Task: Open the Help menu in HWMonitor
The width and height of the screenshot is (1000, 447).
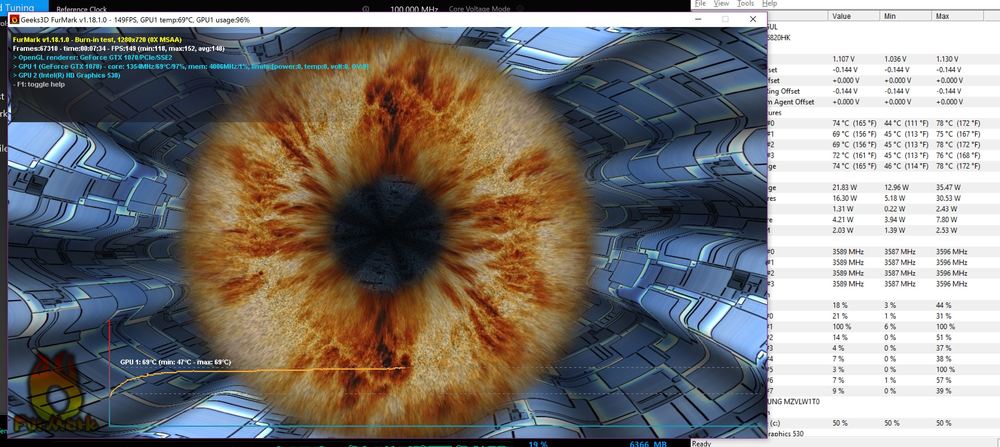Action: coord(769,4)
